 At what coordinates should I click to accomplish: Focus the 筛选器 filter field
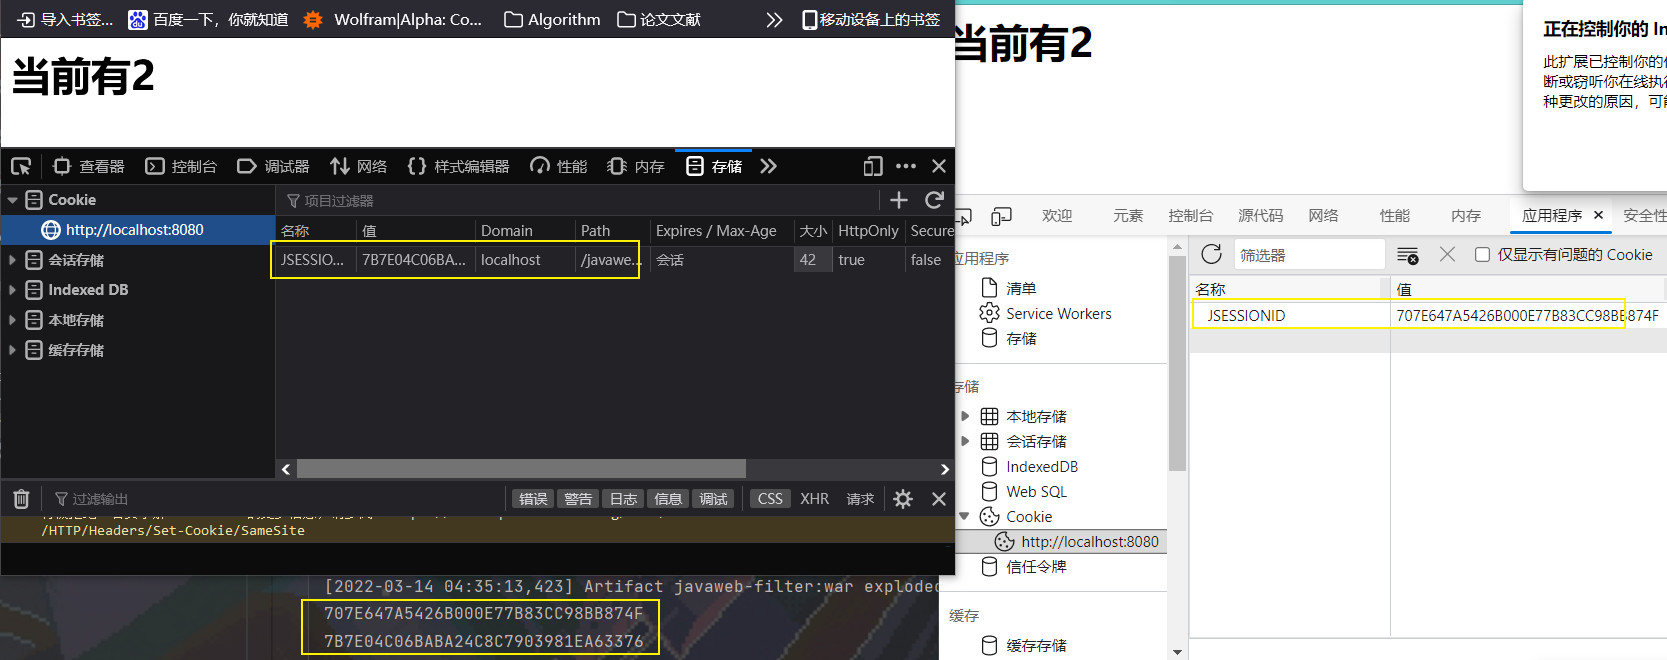1310,255
